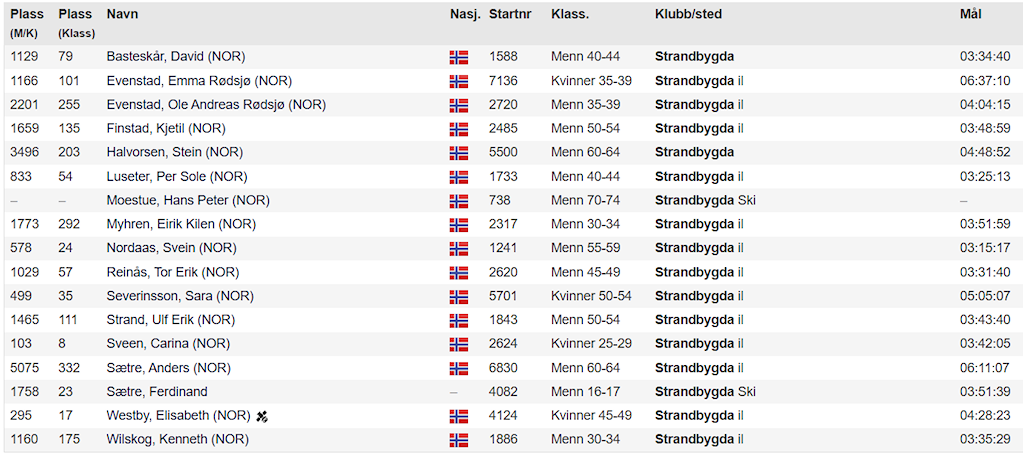Open Finstad, Kjetil's result entry

[166, 128]
